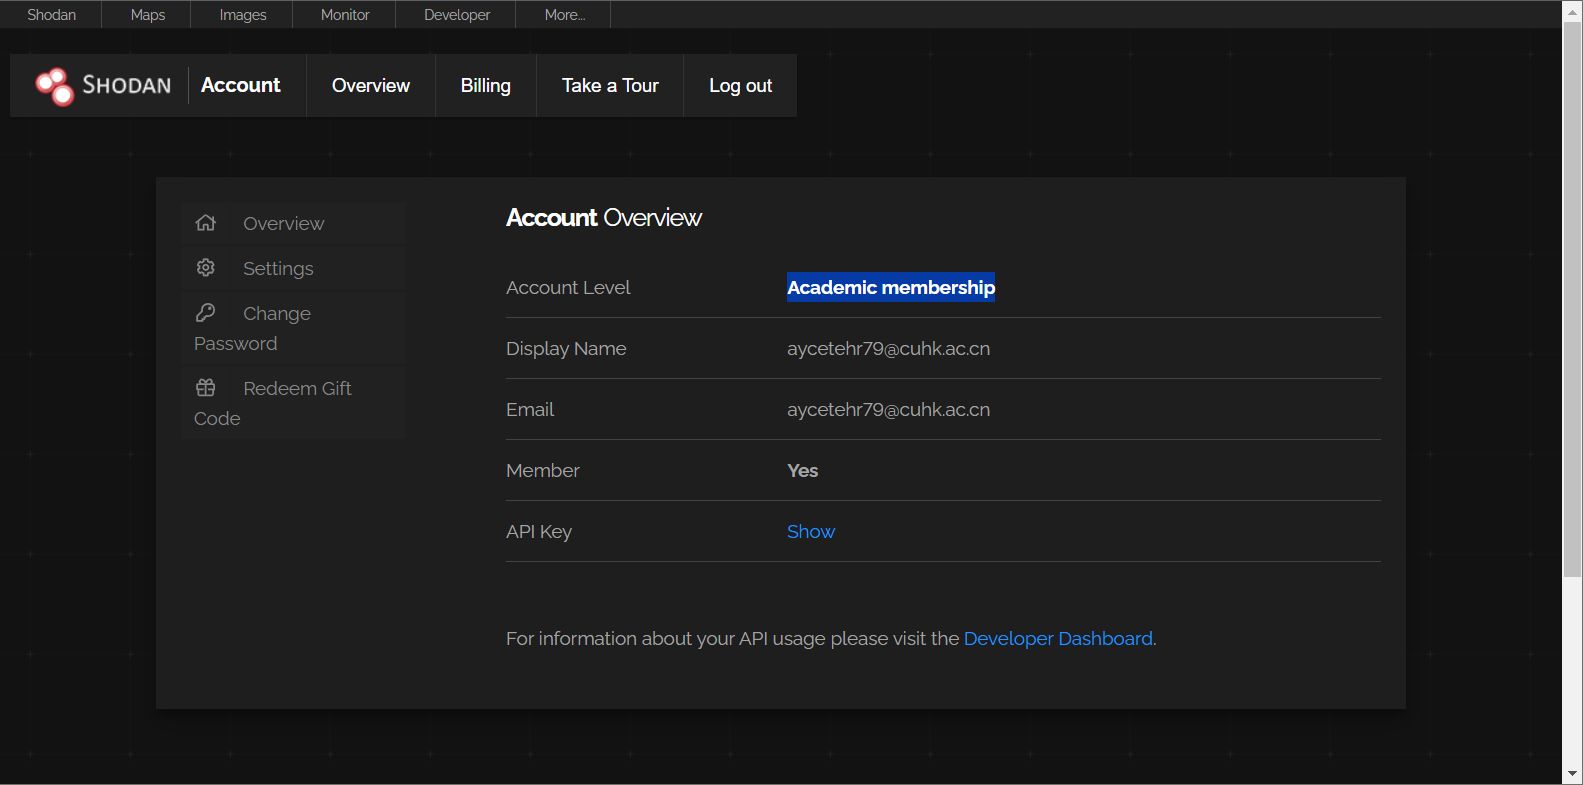Viewport: 1583px width, 785px height.
Task: Click the Shodan logo icon
Action: pos(54,86)
